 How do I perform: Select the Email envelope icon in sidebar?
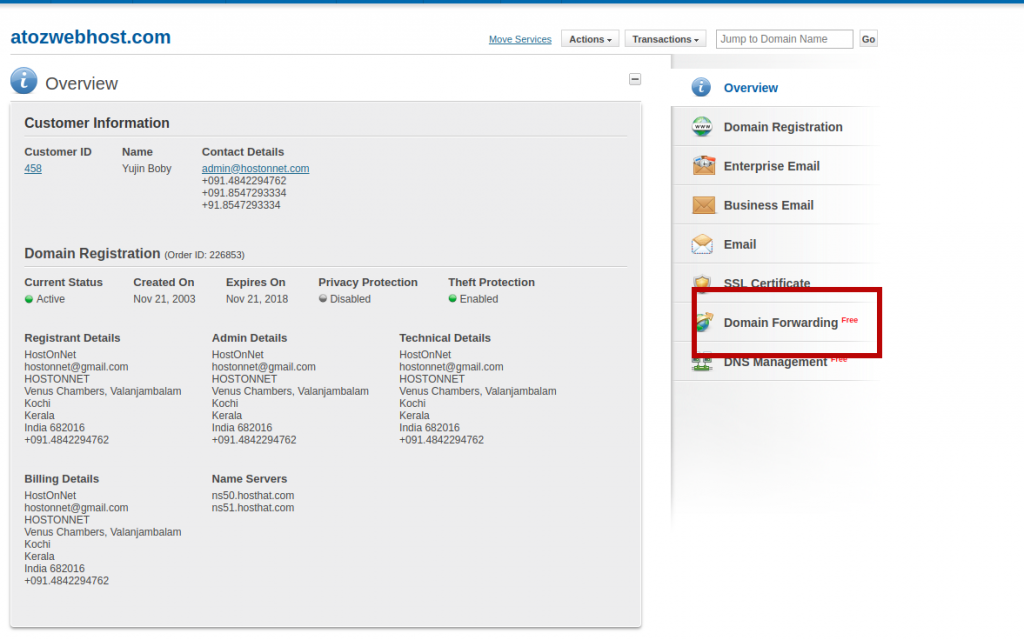coord(701,244)
